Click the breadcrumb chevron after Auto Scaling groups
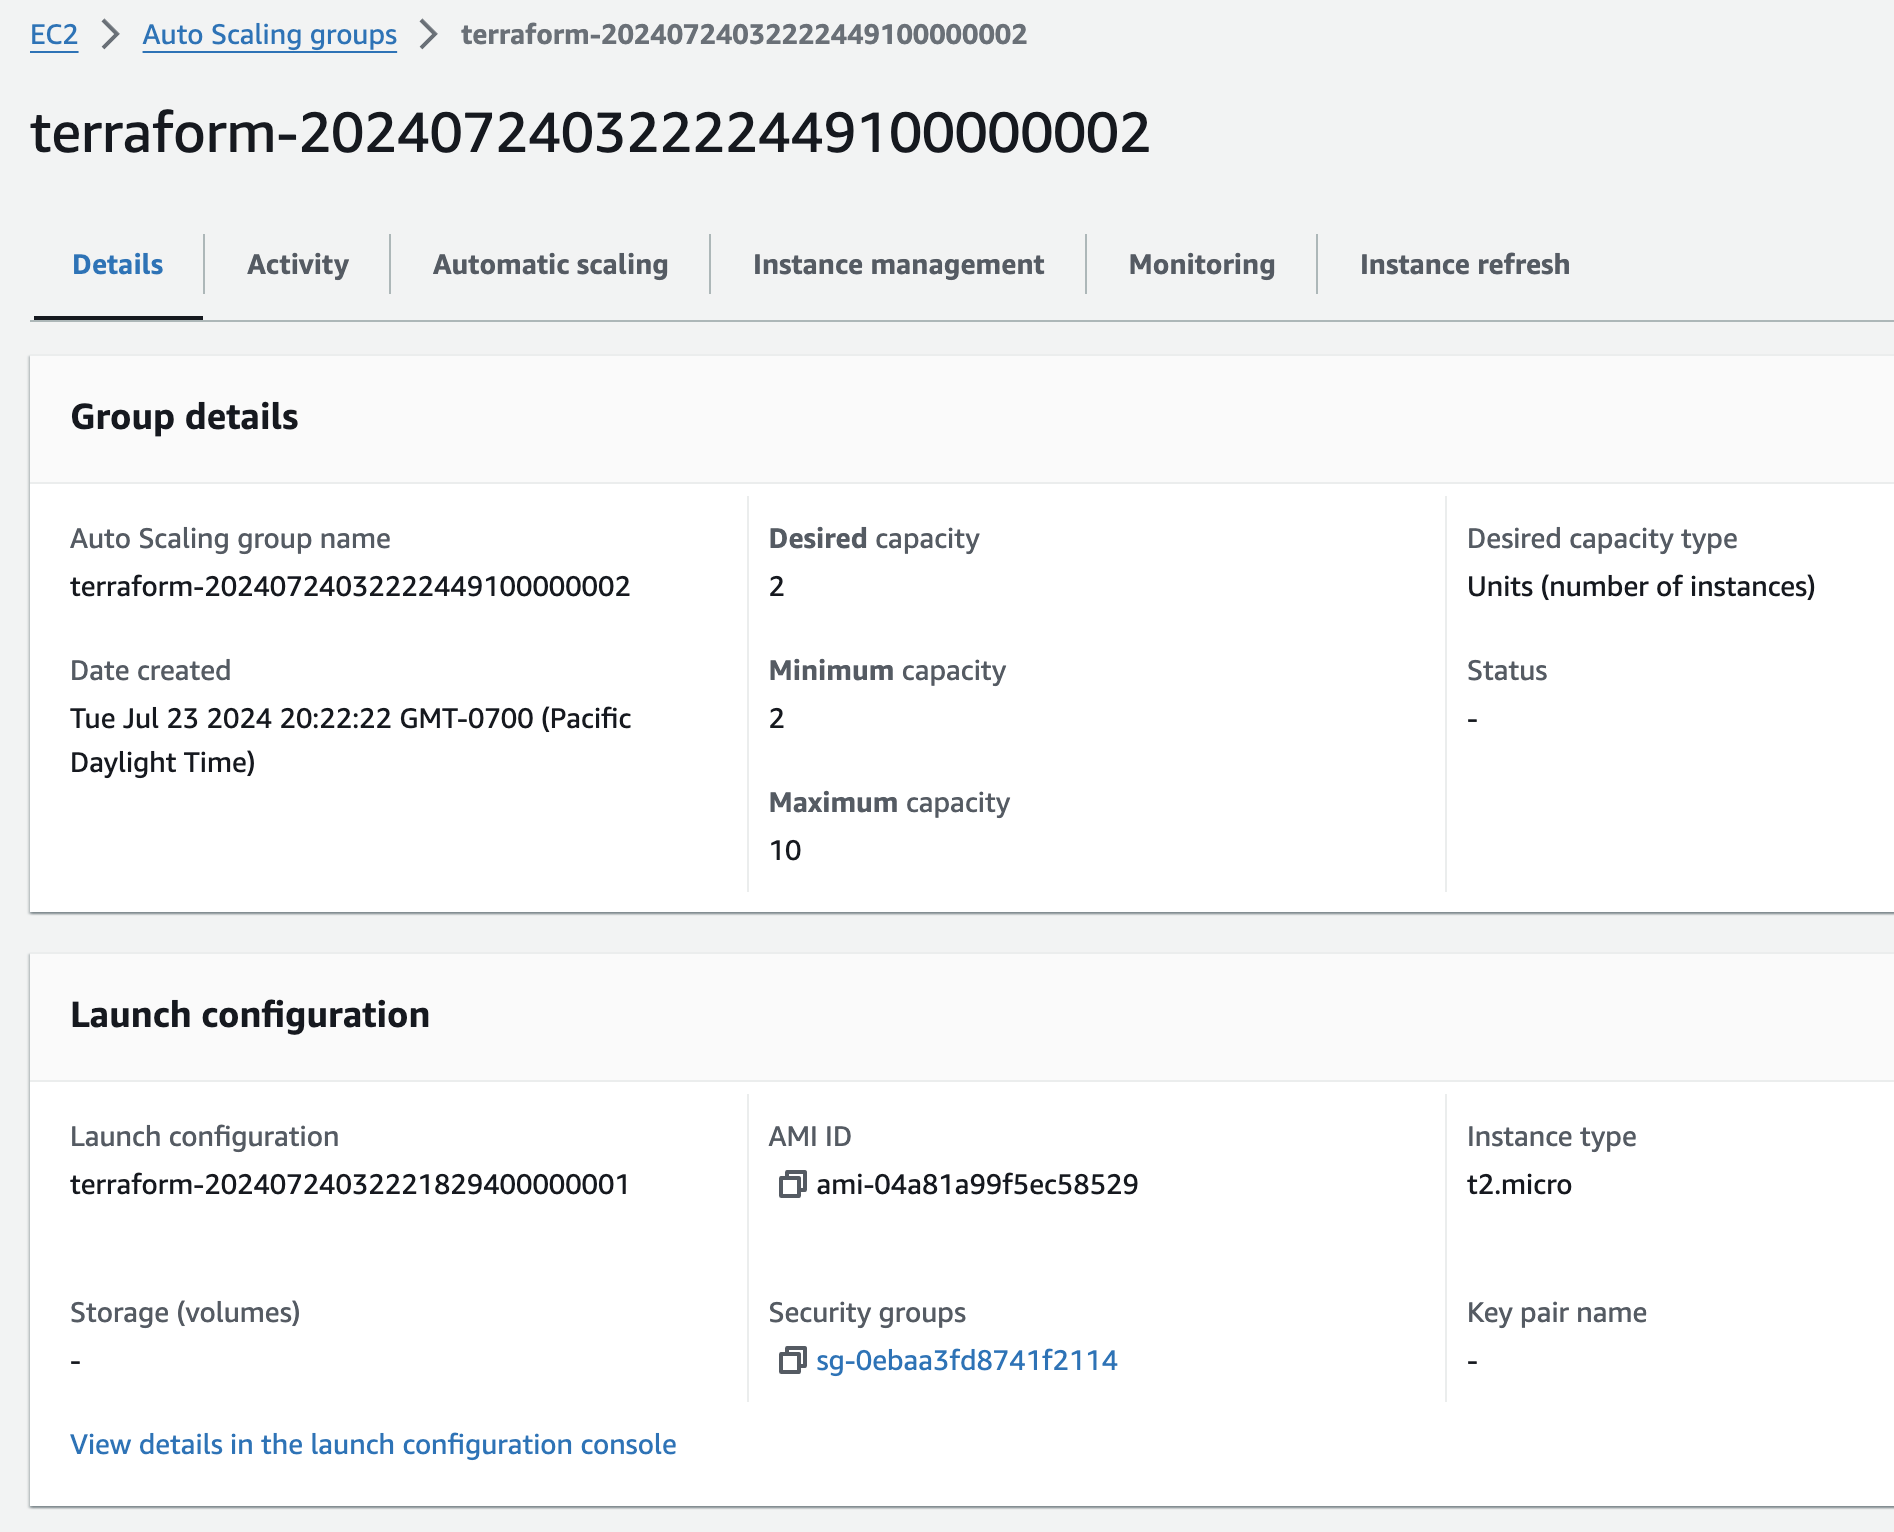1894x1532 pixels. point(429,35)
